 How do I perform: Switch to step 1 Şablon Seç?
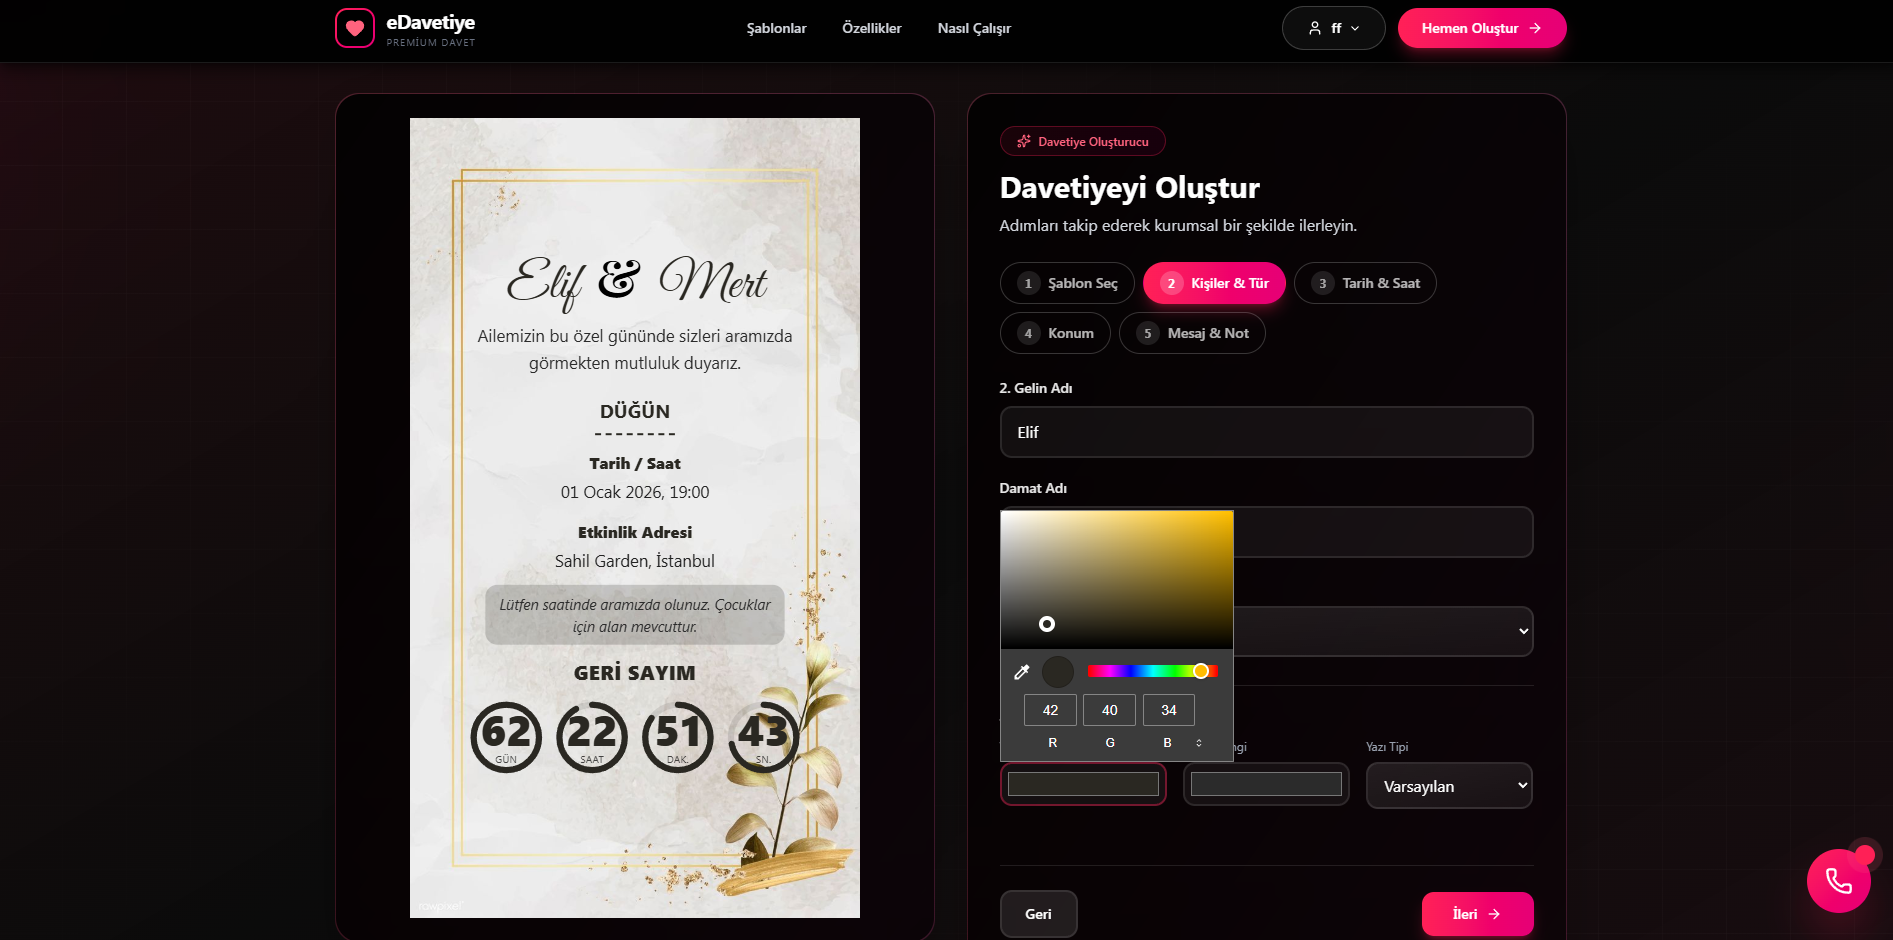click(x=1066, y=283)
